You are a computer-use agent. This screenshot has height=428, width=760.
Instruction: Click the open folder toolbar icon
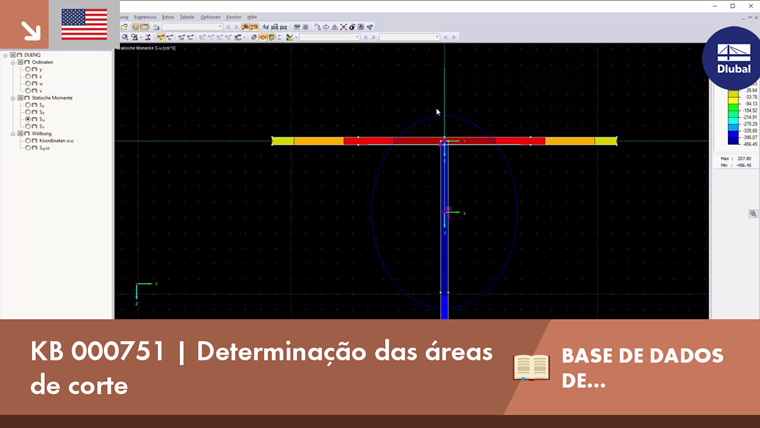pyautogui.click(x=124, y=27)
